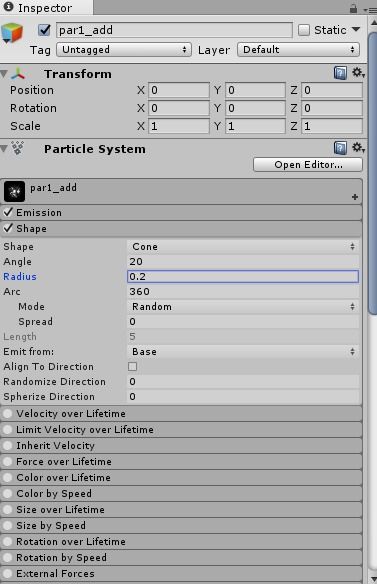Click the Scale Z field
377x584 pixels.
coord(332,126)
